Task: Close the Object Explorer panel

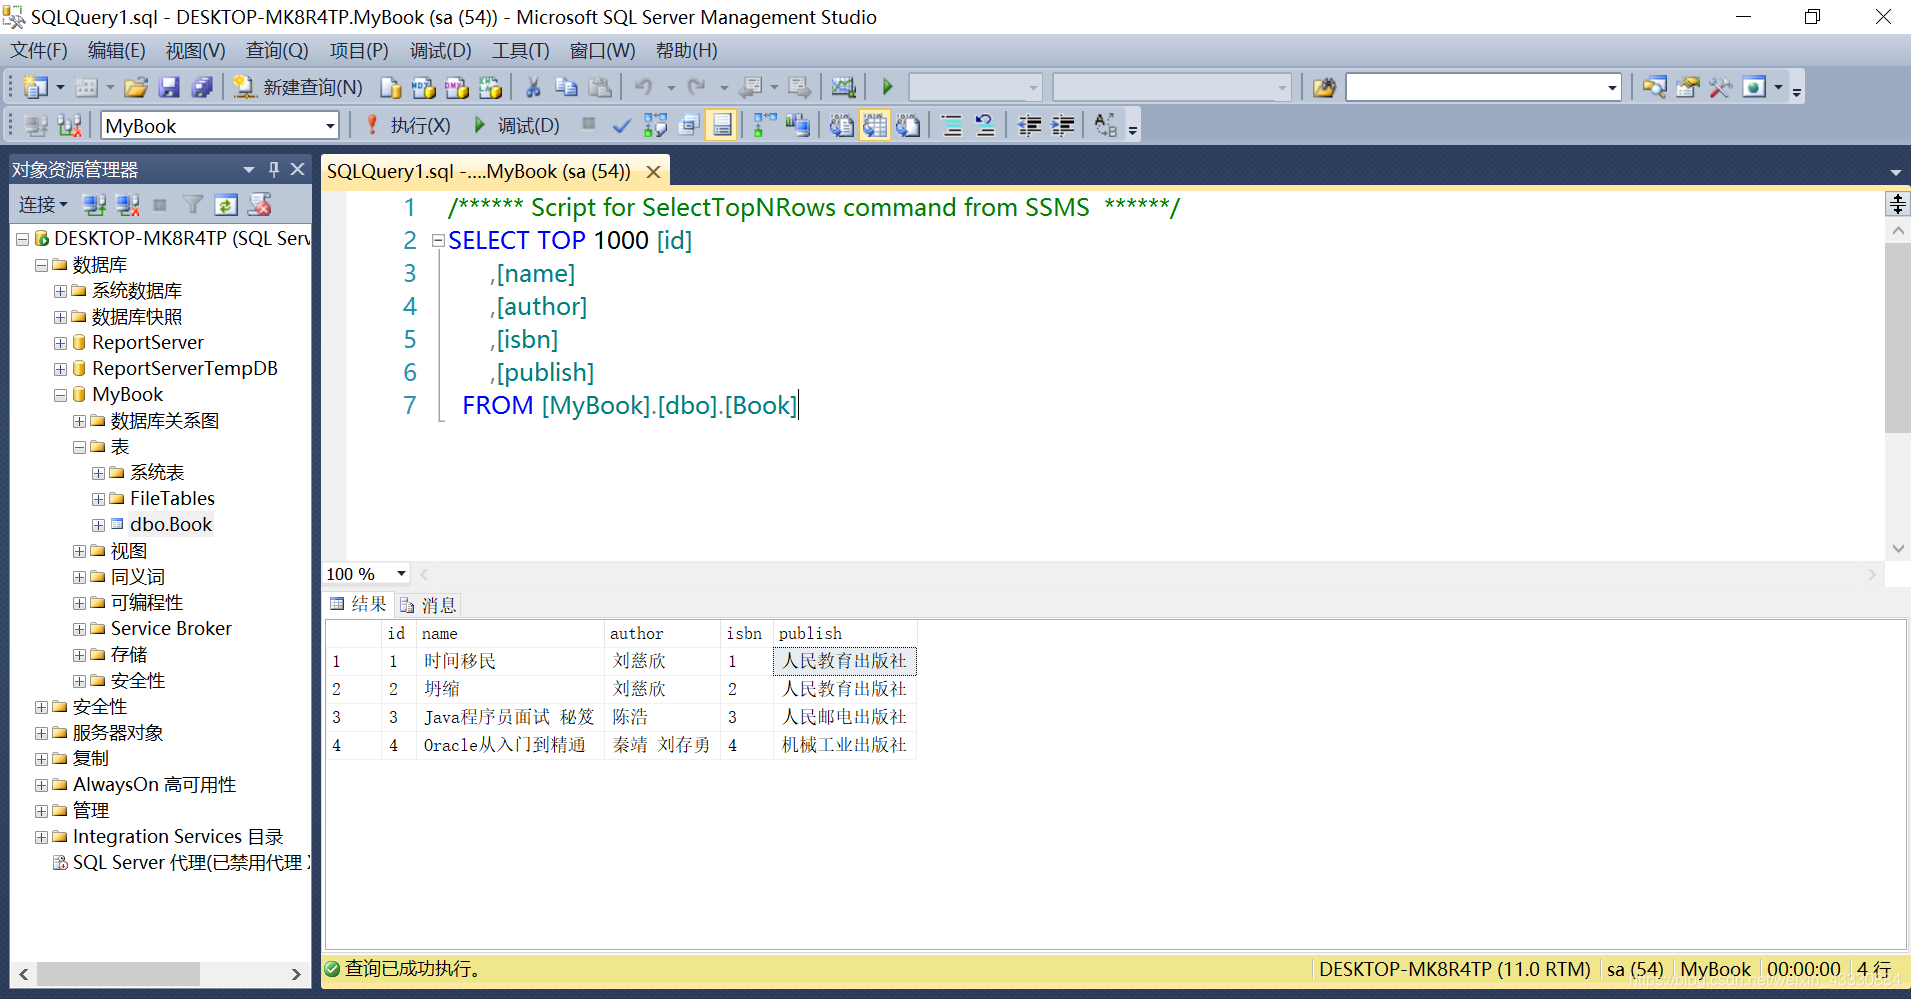Action: point(297,169)
